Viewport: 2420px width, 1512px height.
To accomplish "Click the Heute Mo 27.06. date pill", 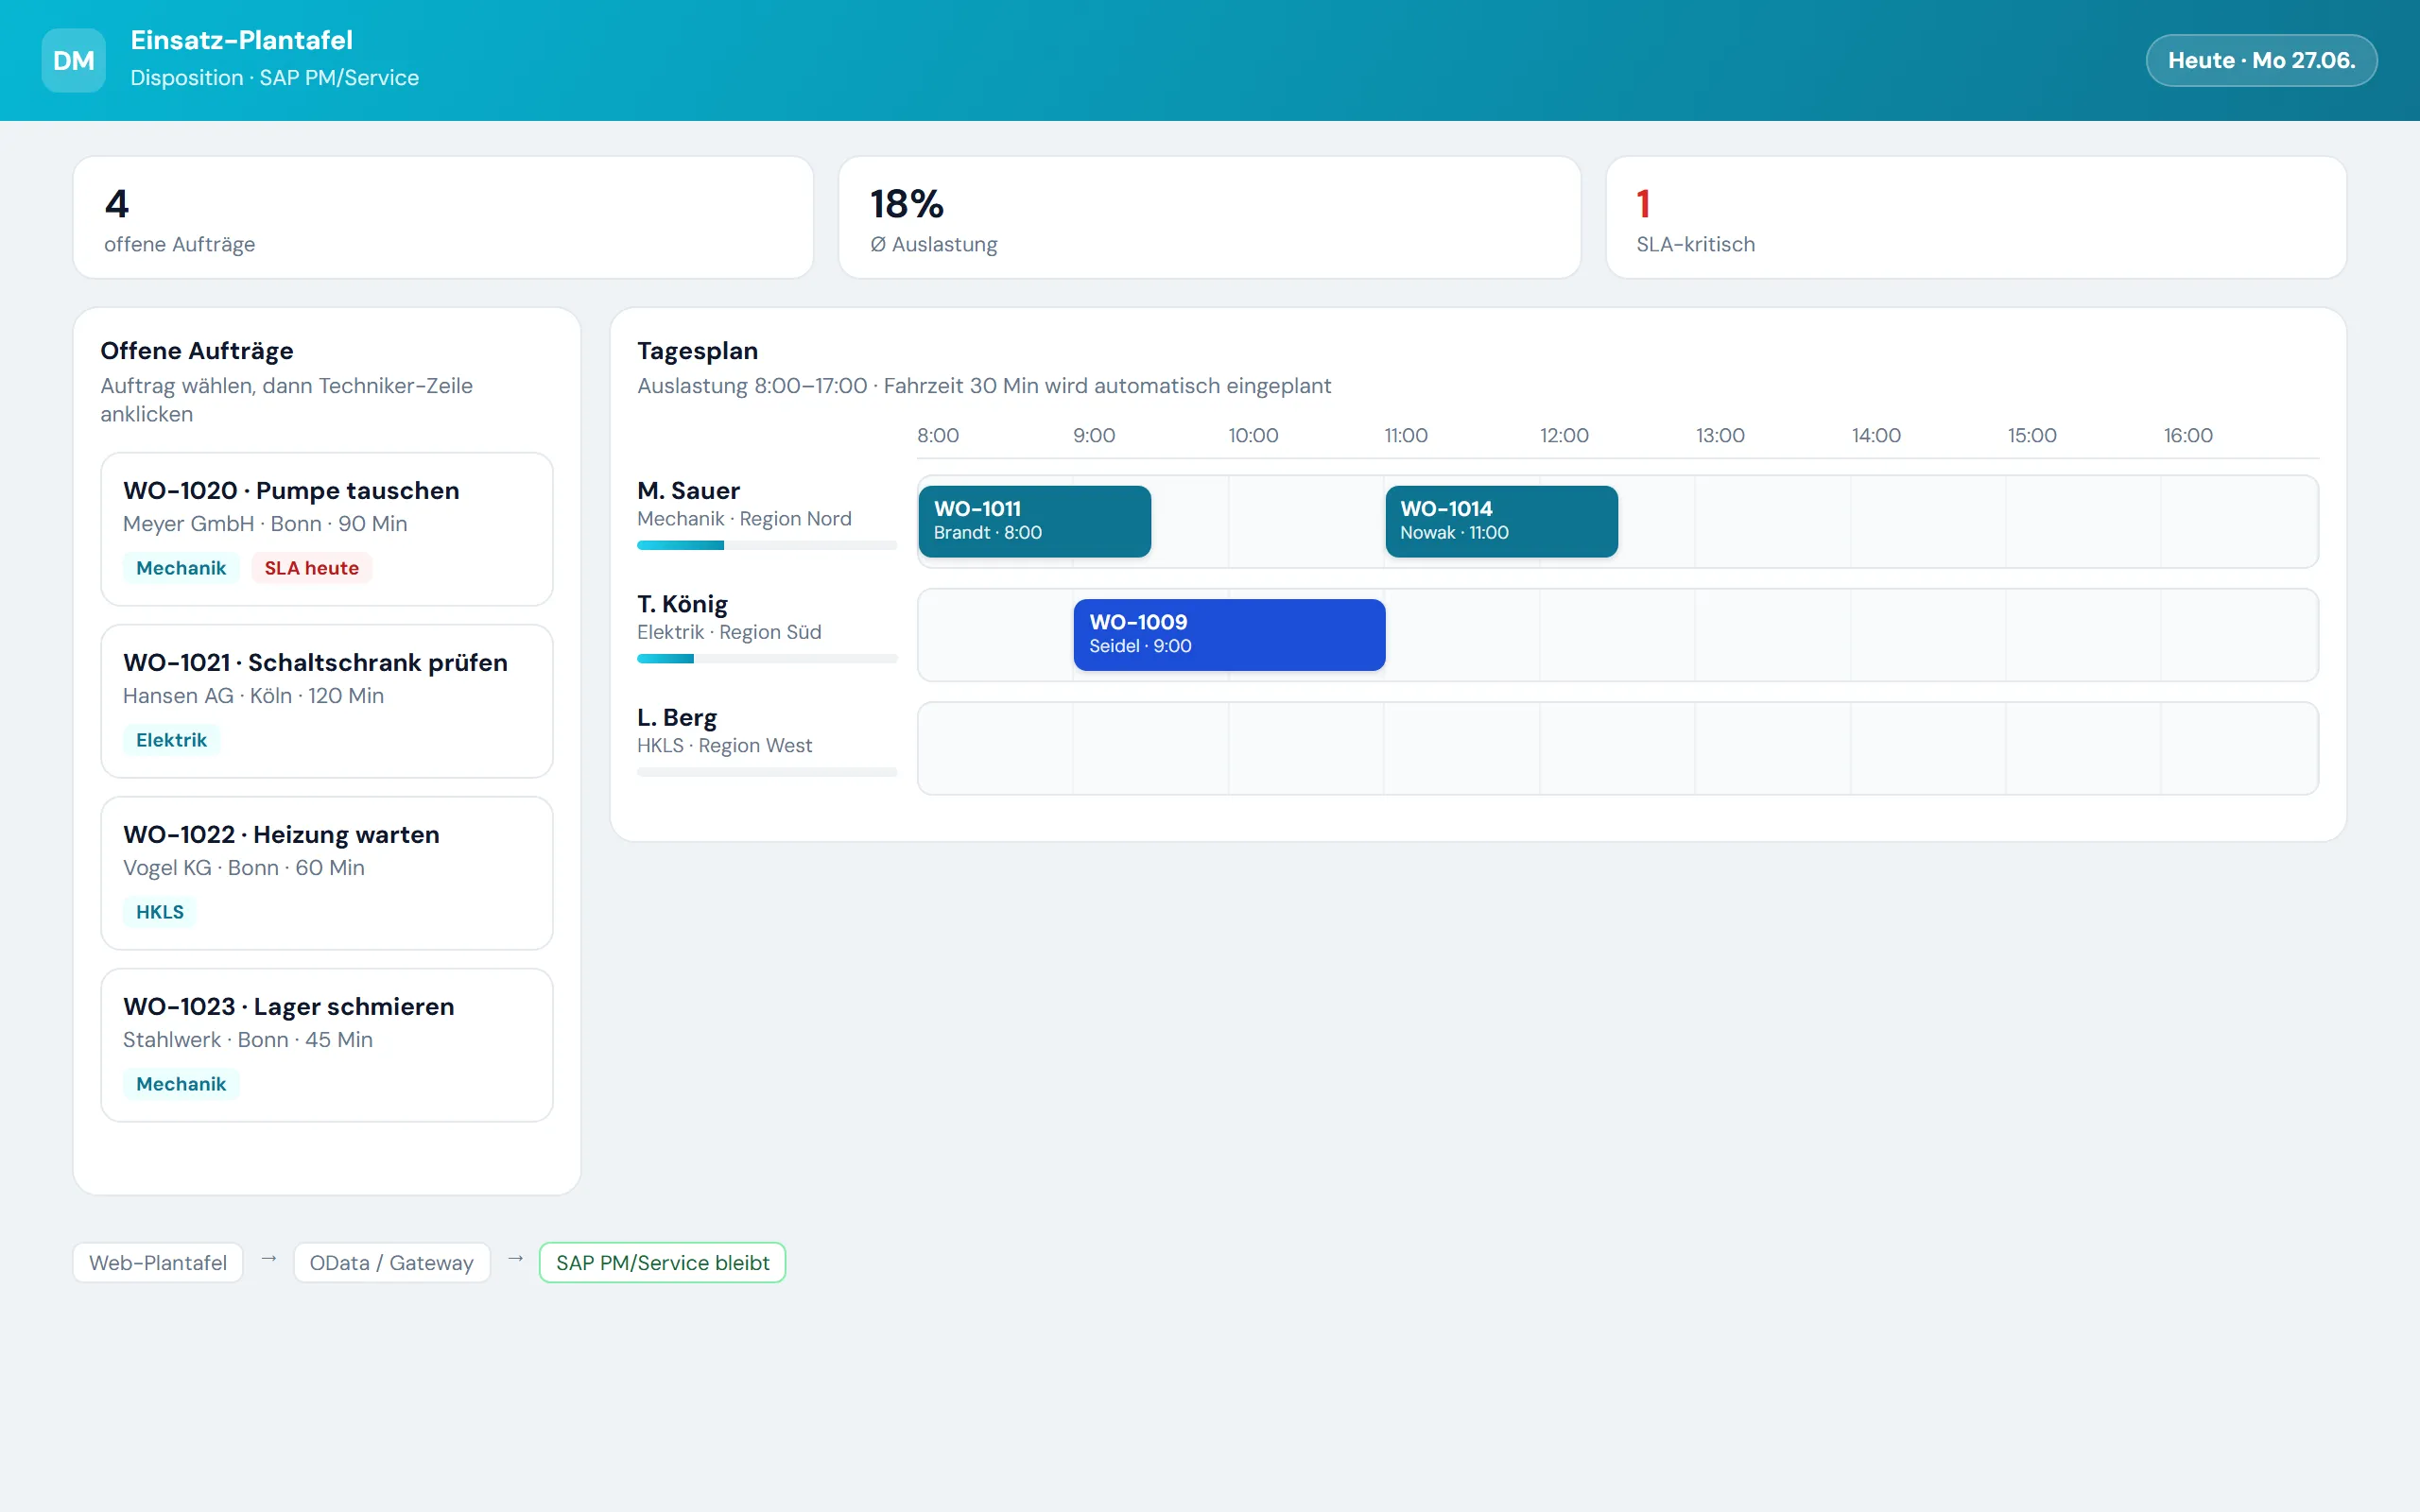I will (x=2261, y=60).
